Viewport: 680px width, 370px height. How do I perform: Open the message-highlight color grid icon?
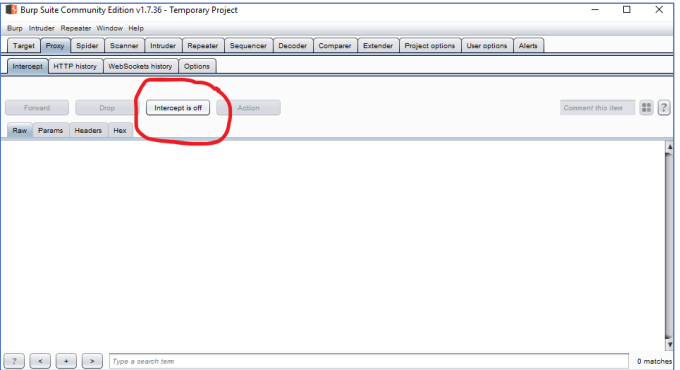[x=646, y=108]
